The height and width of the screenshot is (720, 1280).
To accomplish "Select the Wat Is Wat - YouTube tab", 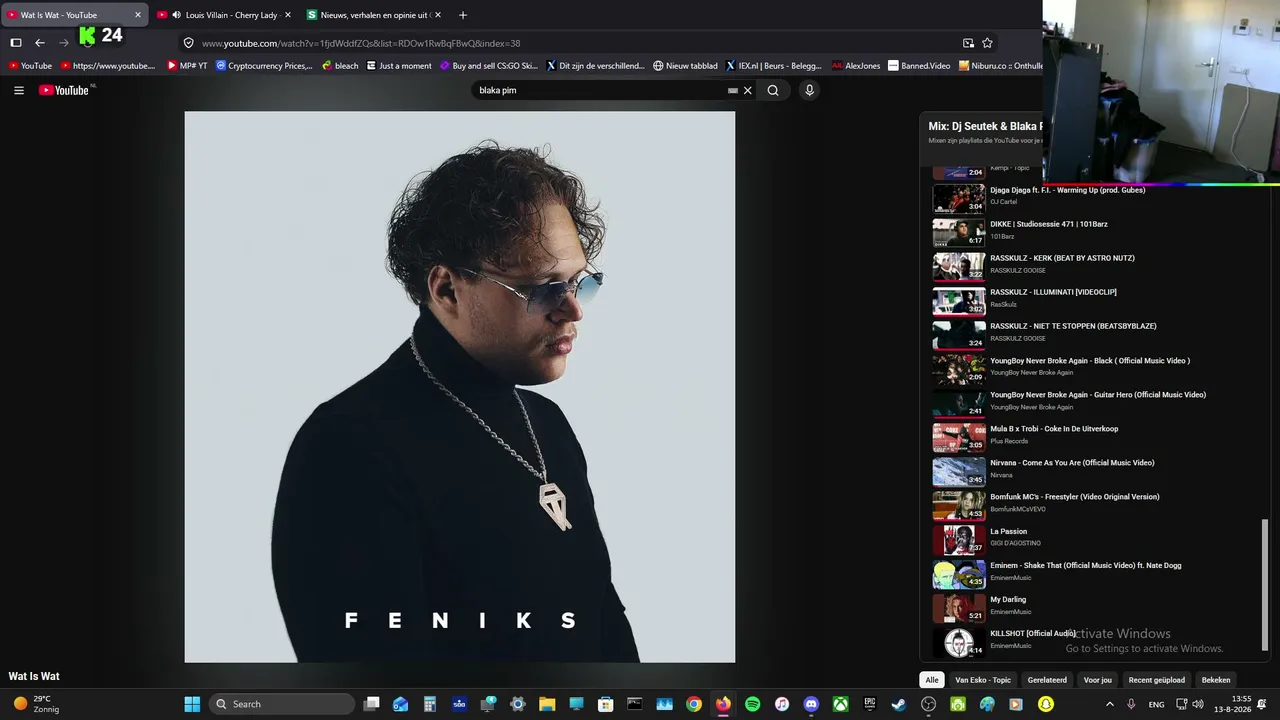I will click(74, 15).
